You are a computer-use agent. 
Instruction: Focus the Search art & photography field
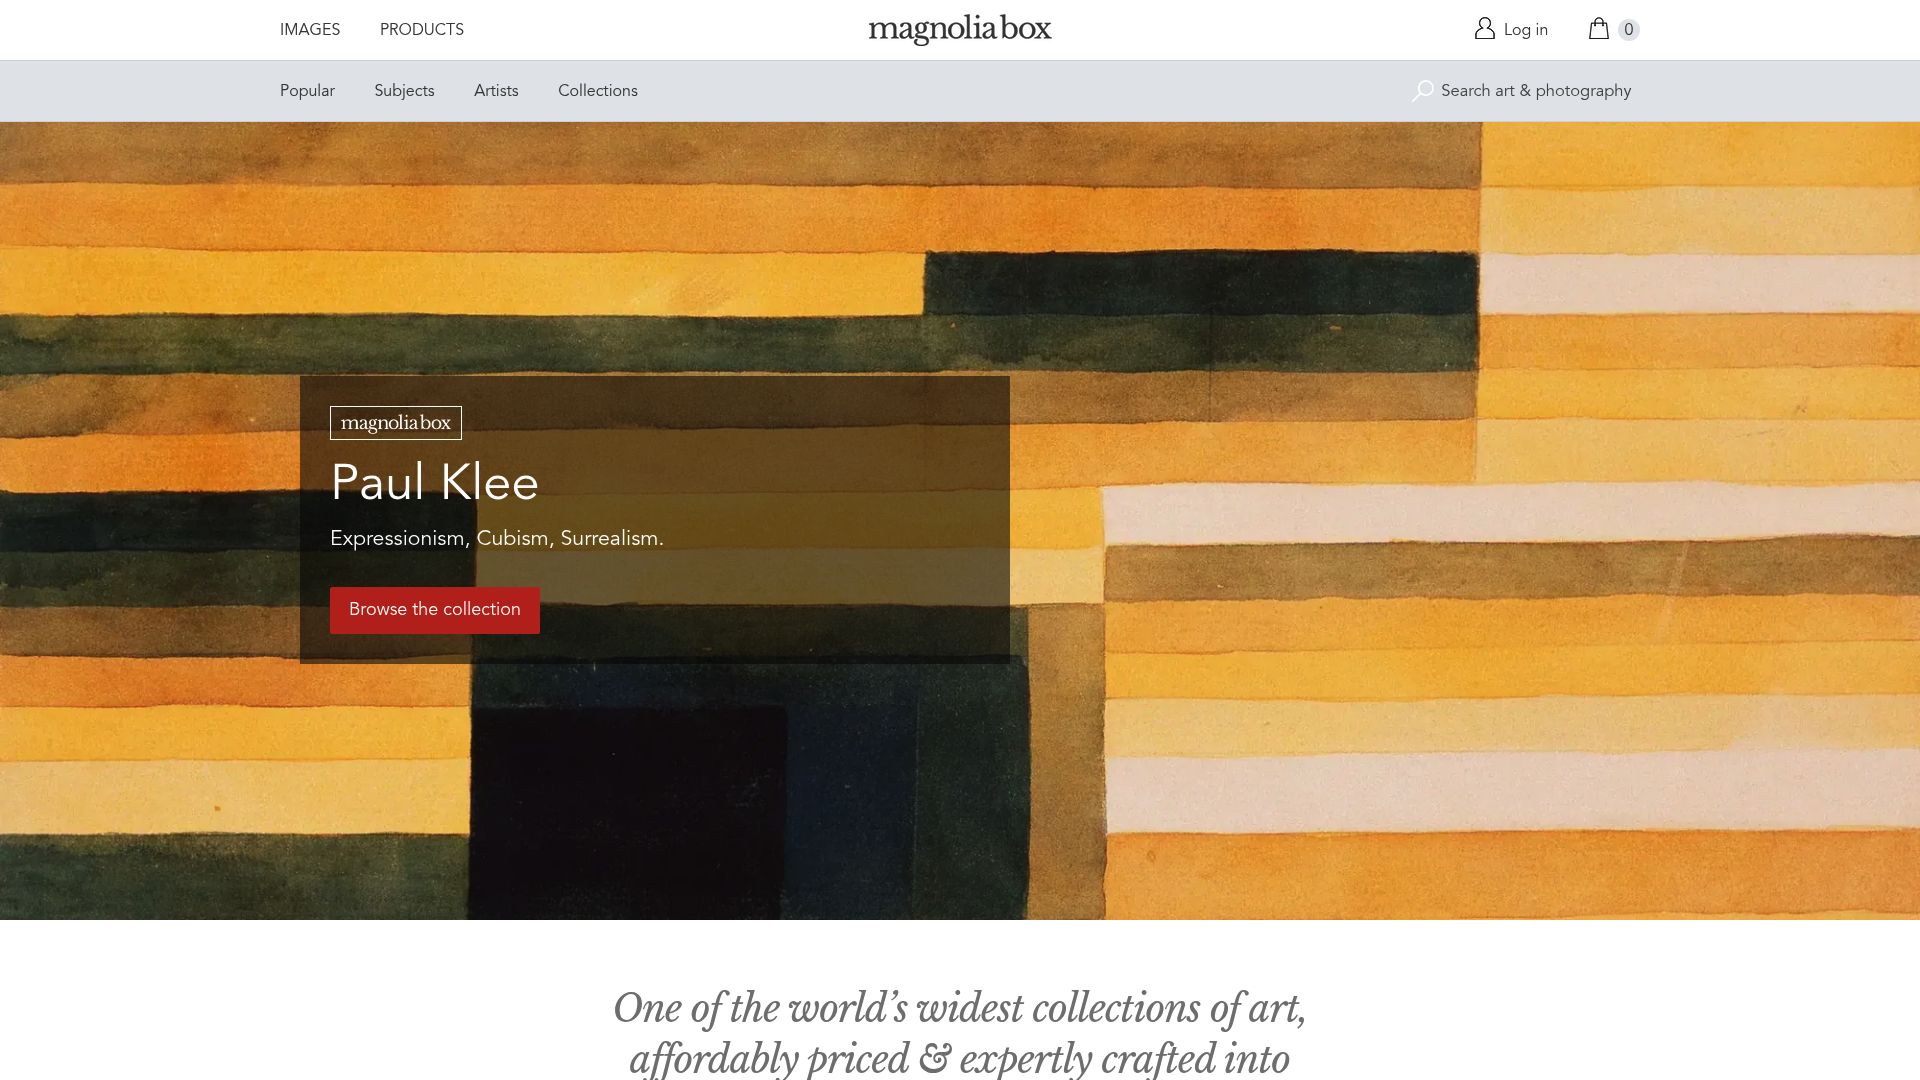(1536, 91)
